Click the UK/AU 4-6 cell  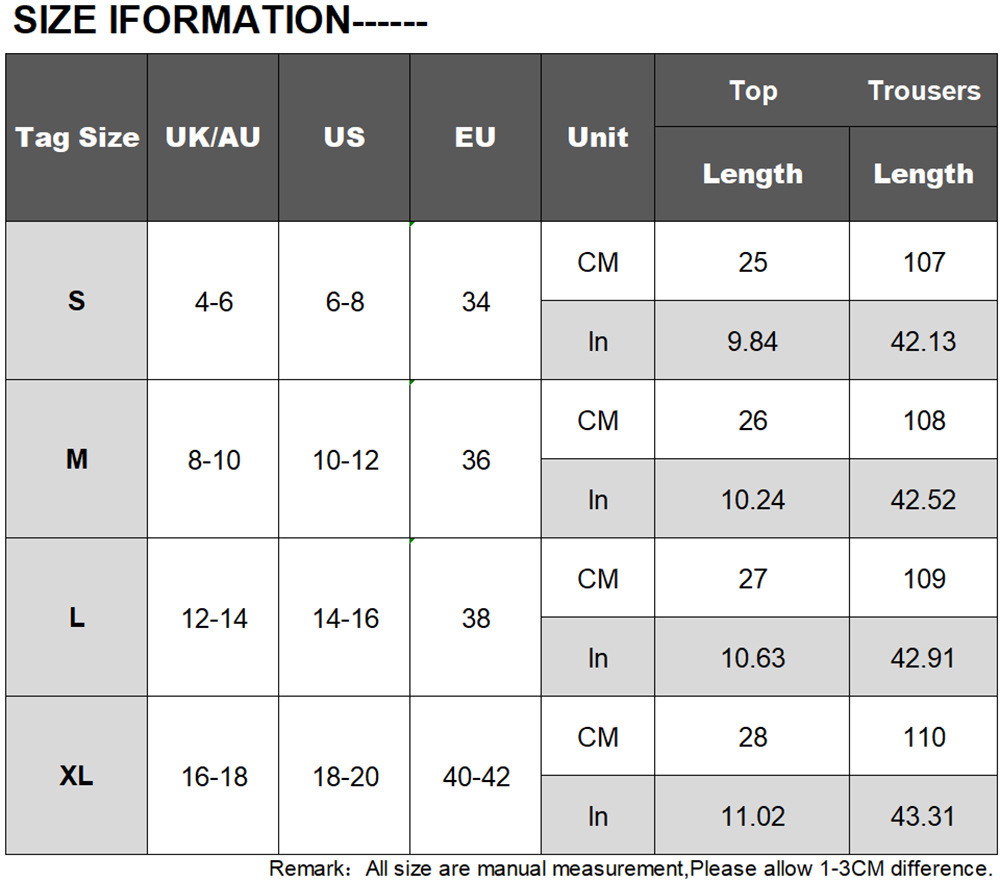(x=213, y=301)
